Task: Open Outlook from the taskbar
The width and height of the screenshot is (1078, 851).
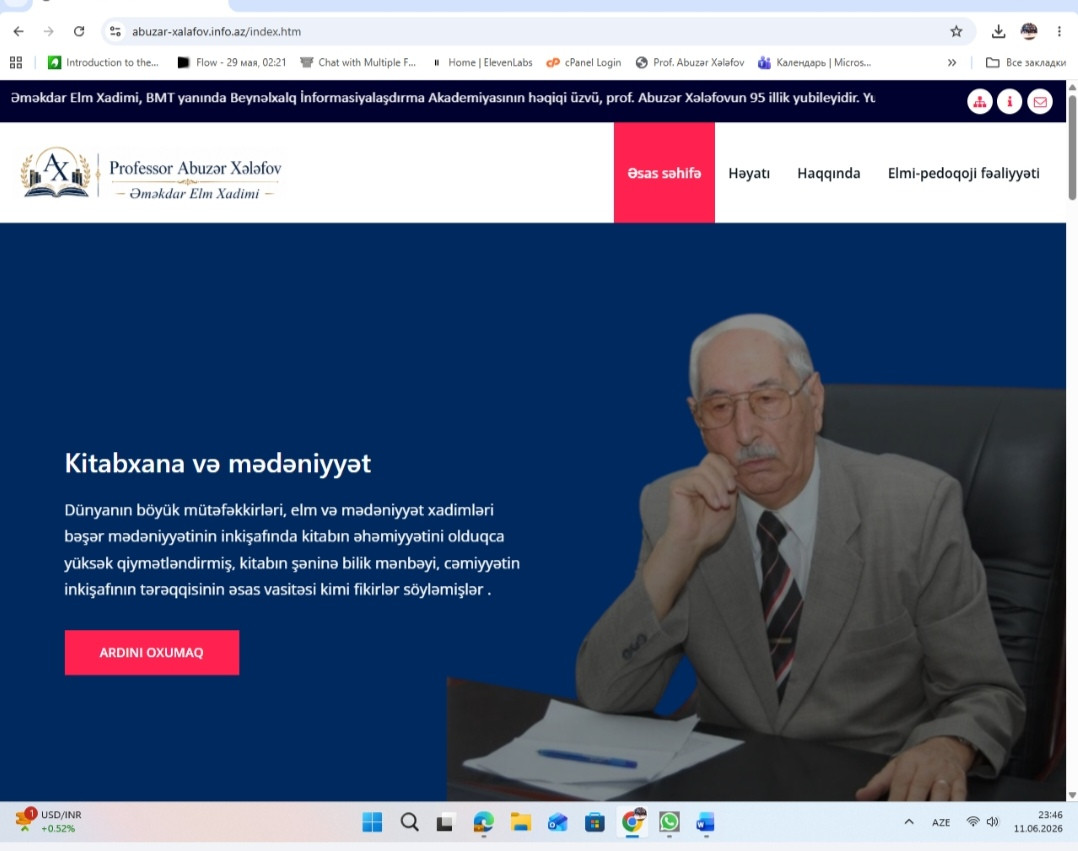Action: 558,821
